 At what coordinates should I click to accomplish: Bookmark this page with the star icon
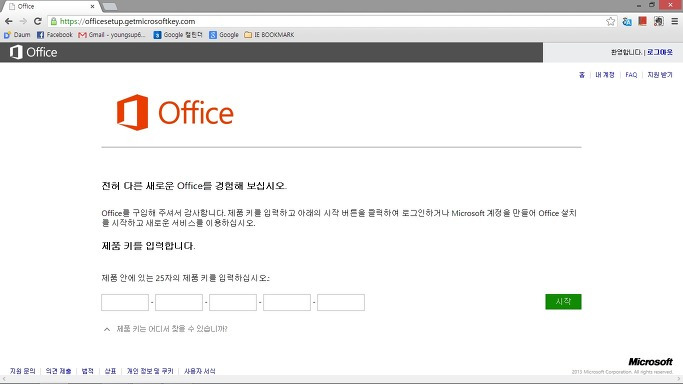point(611,21)
